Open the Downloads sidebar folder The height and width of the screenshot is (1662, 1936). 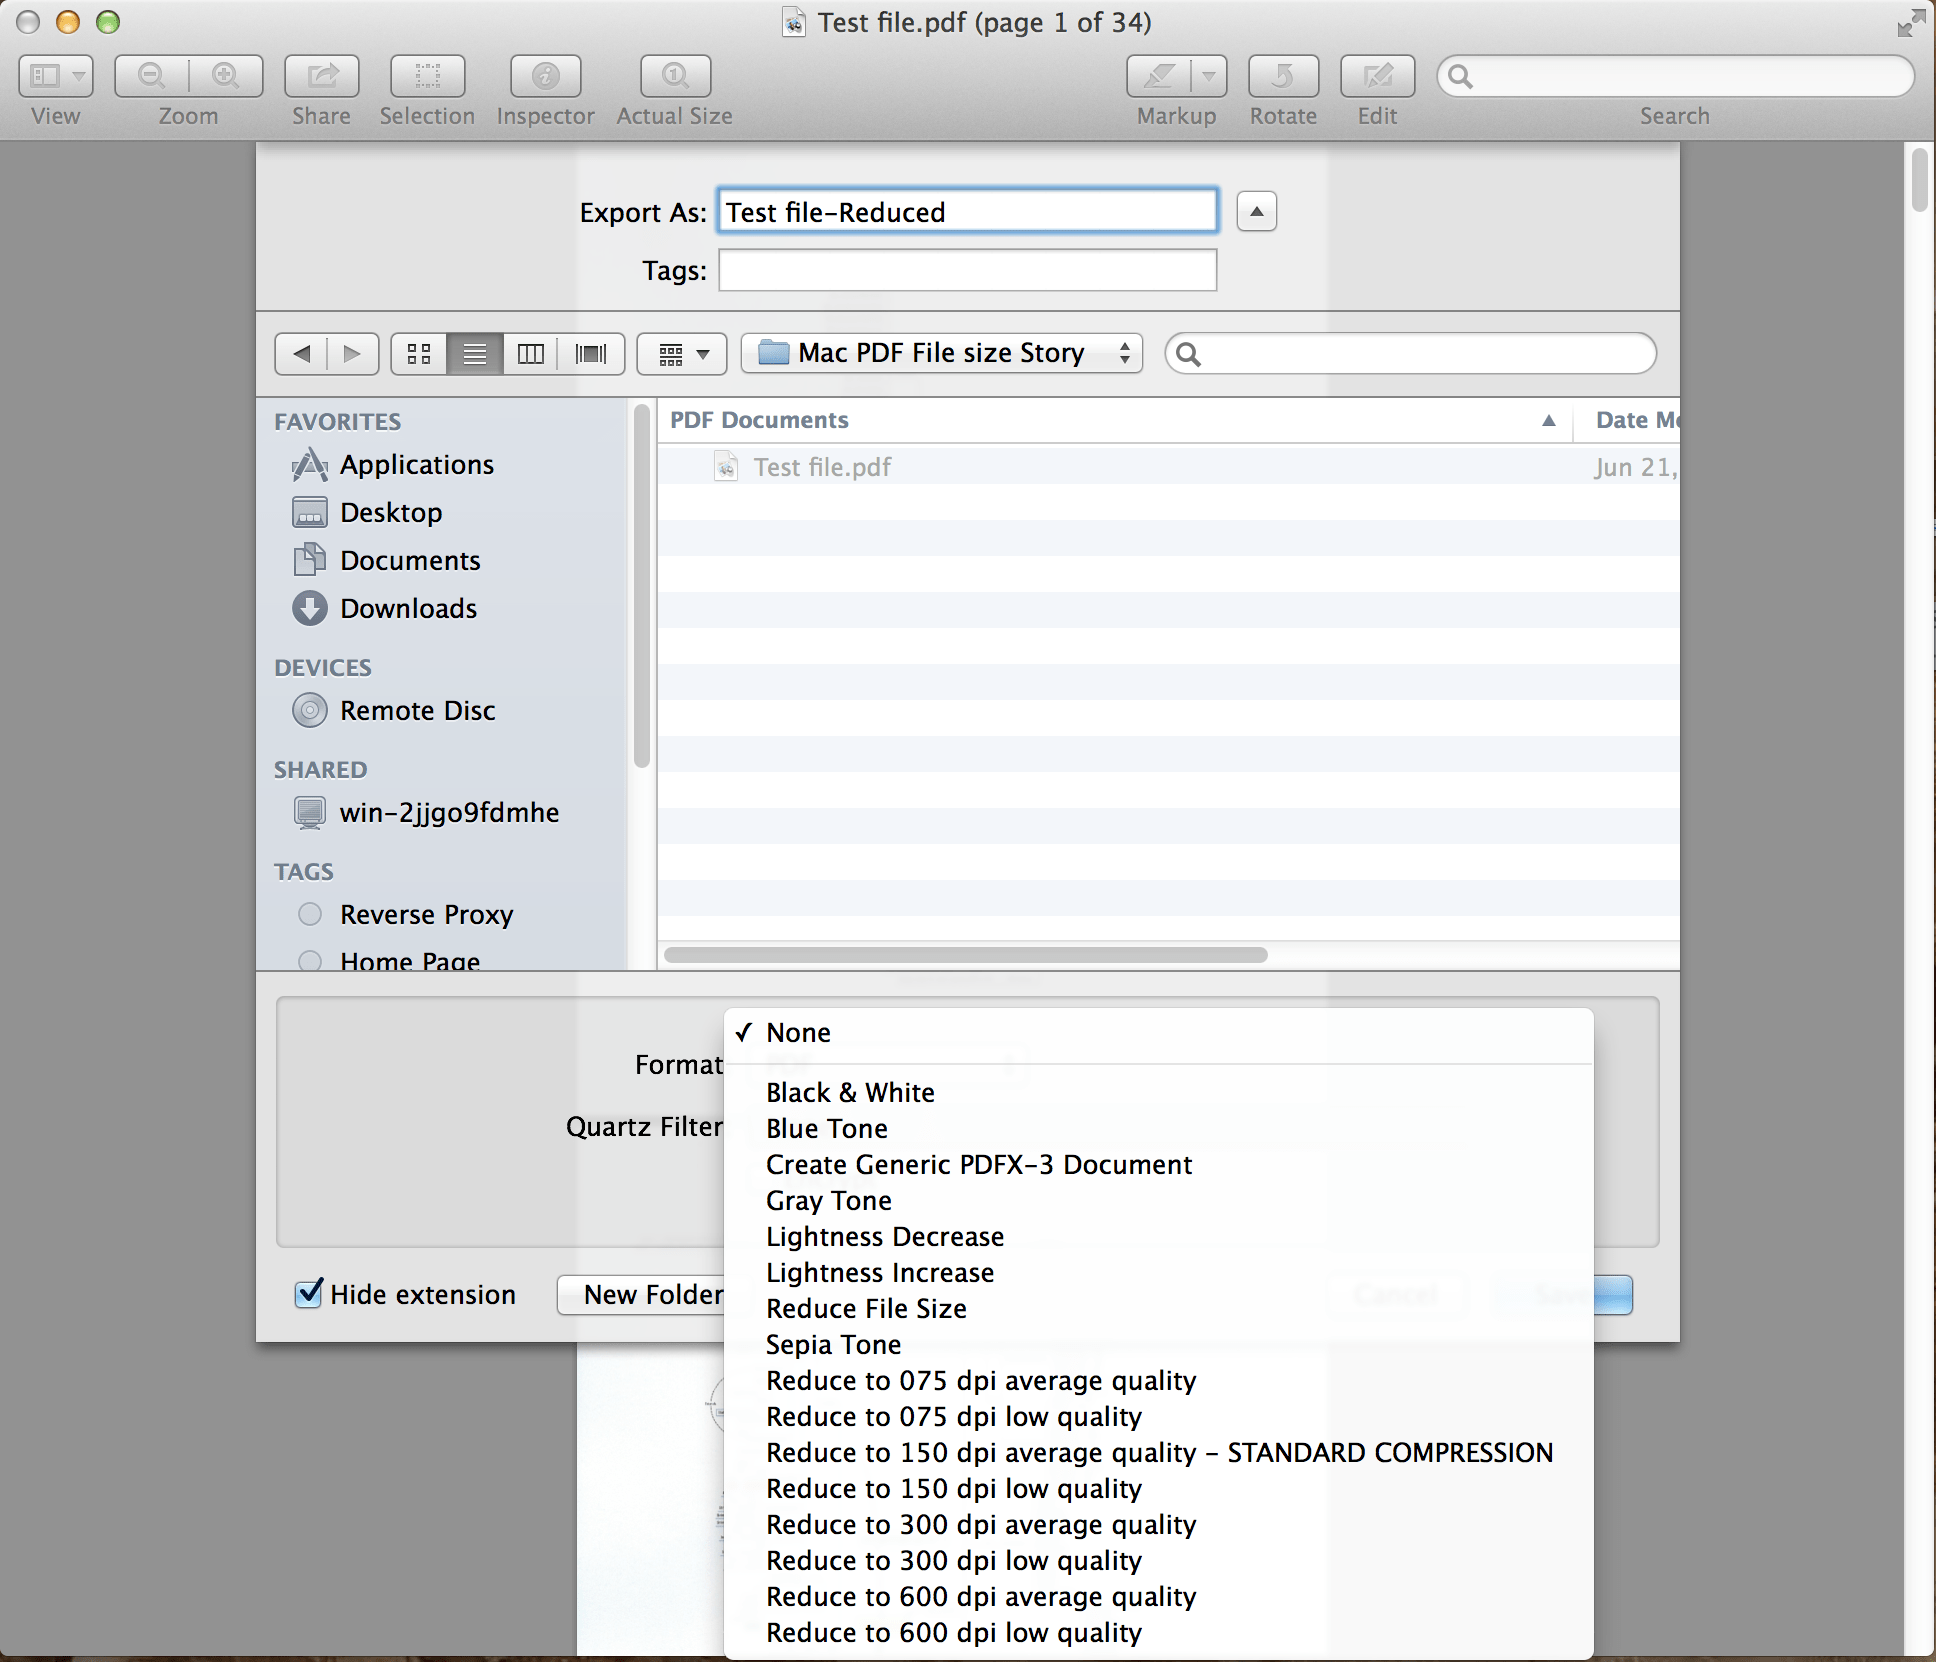(x=408, y=608)
